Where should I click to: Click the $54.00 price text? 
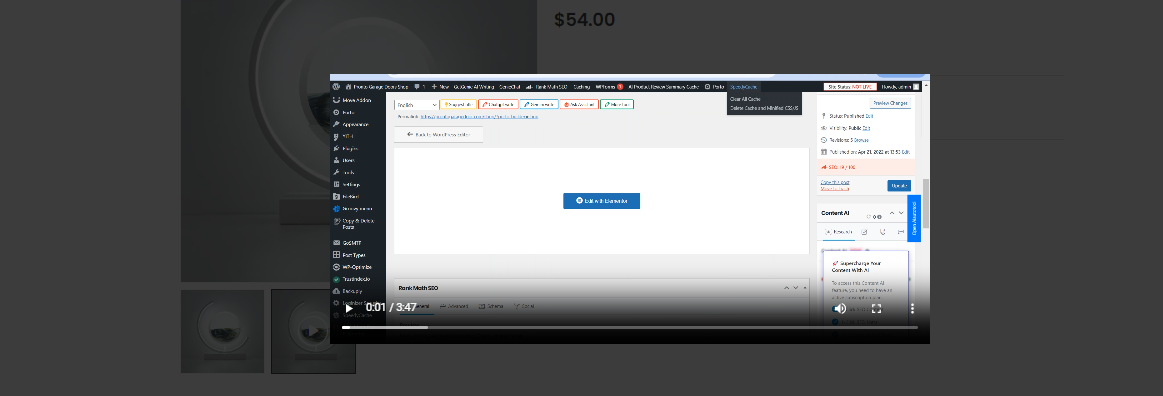584,20
